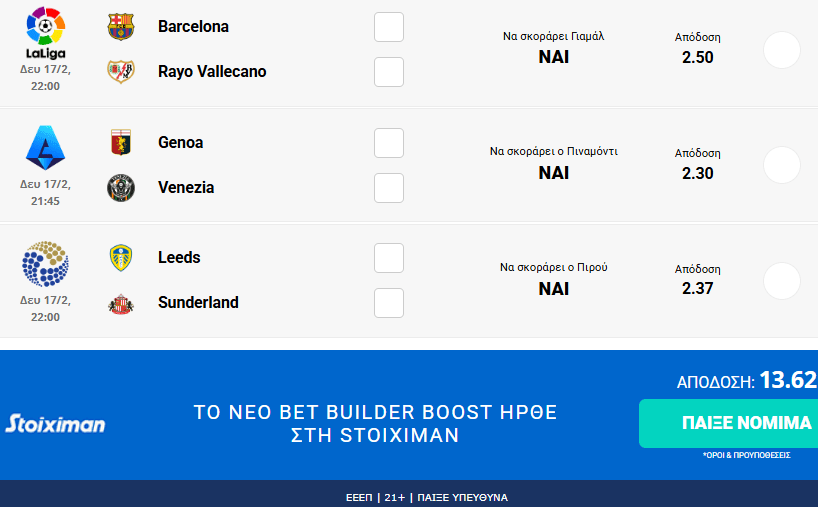
Task: Click the Stoiximan logo in the banner
Action: point(55,424)
